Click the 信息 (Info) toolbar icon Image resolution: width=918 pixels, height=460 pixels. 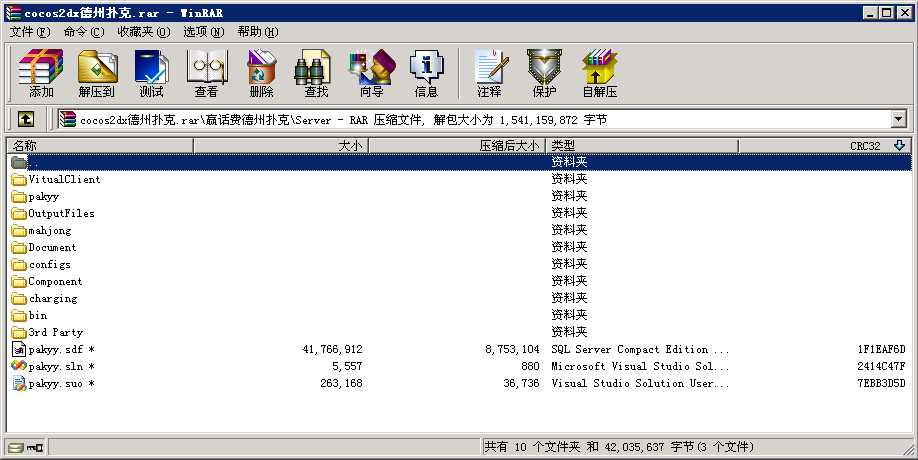tap(426, 73)
